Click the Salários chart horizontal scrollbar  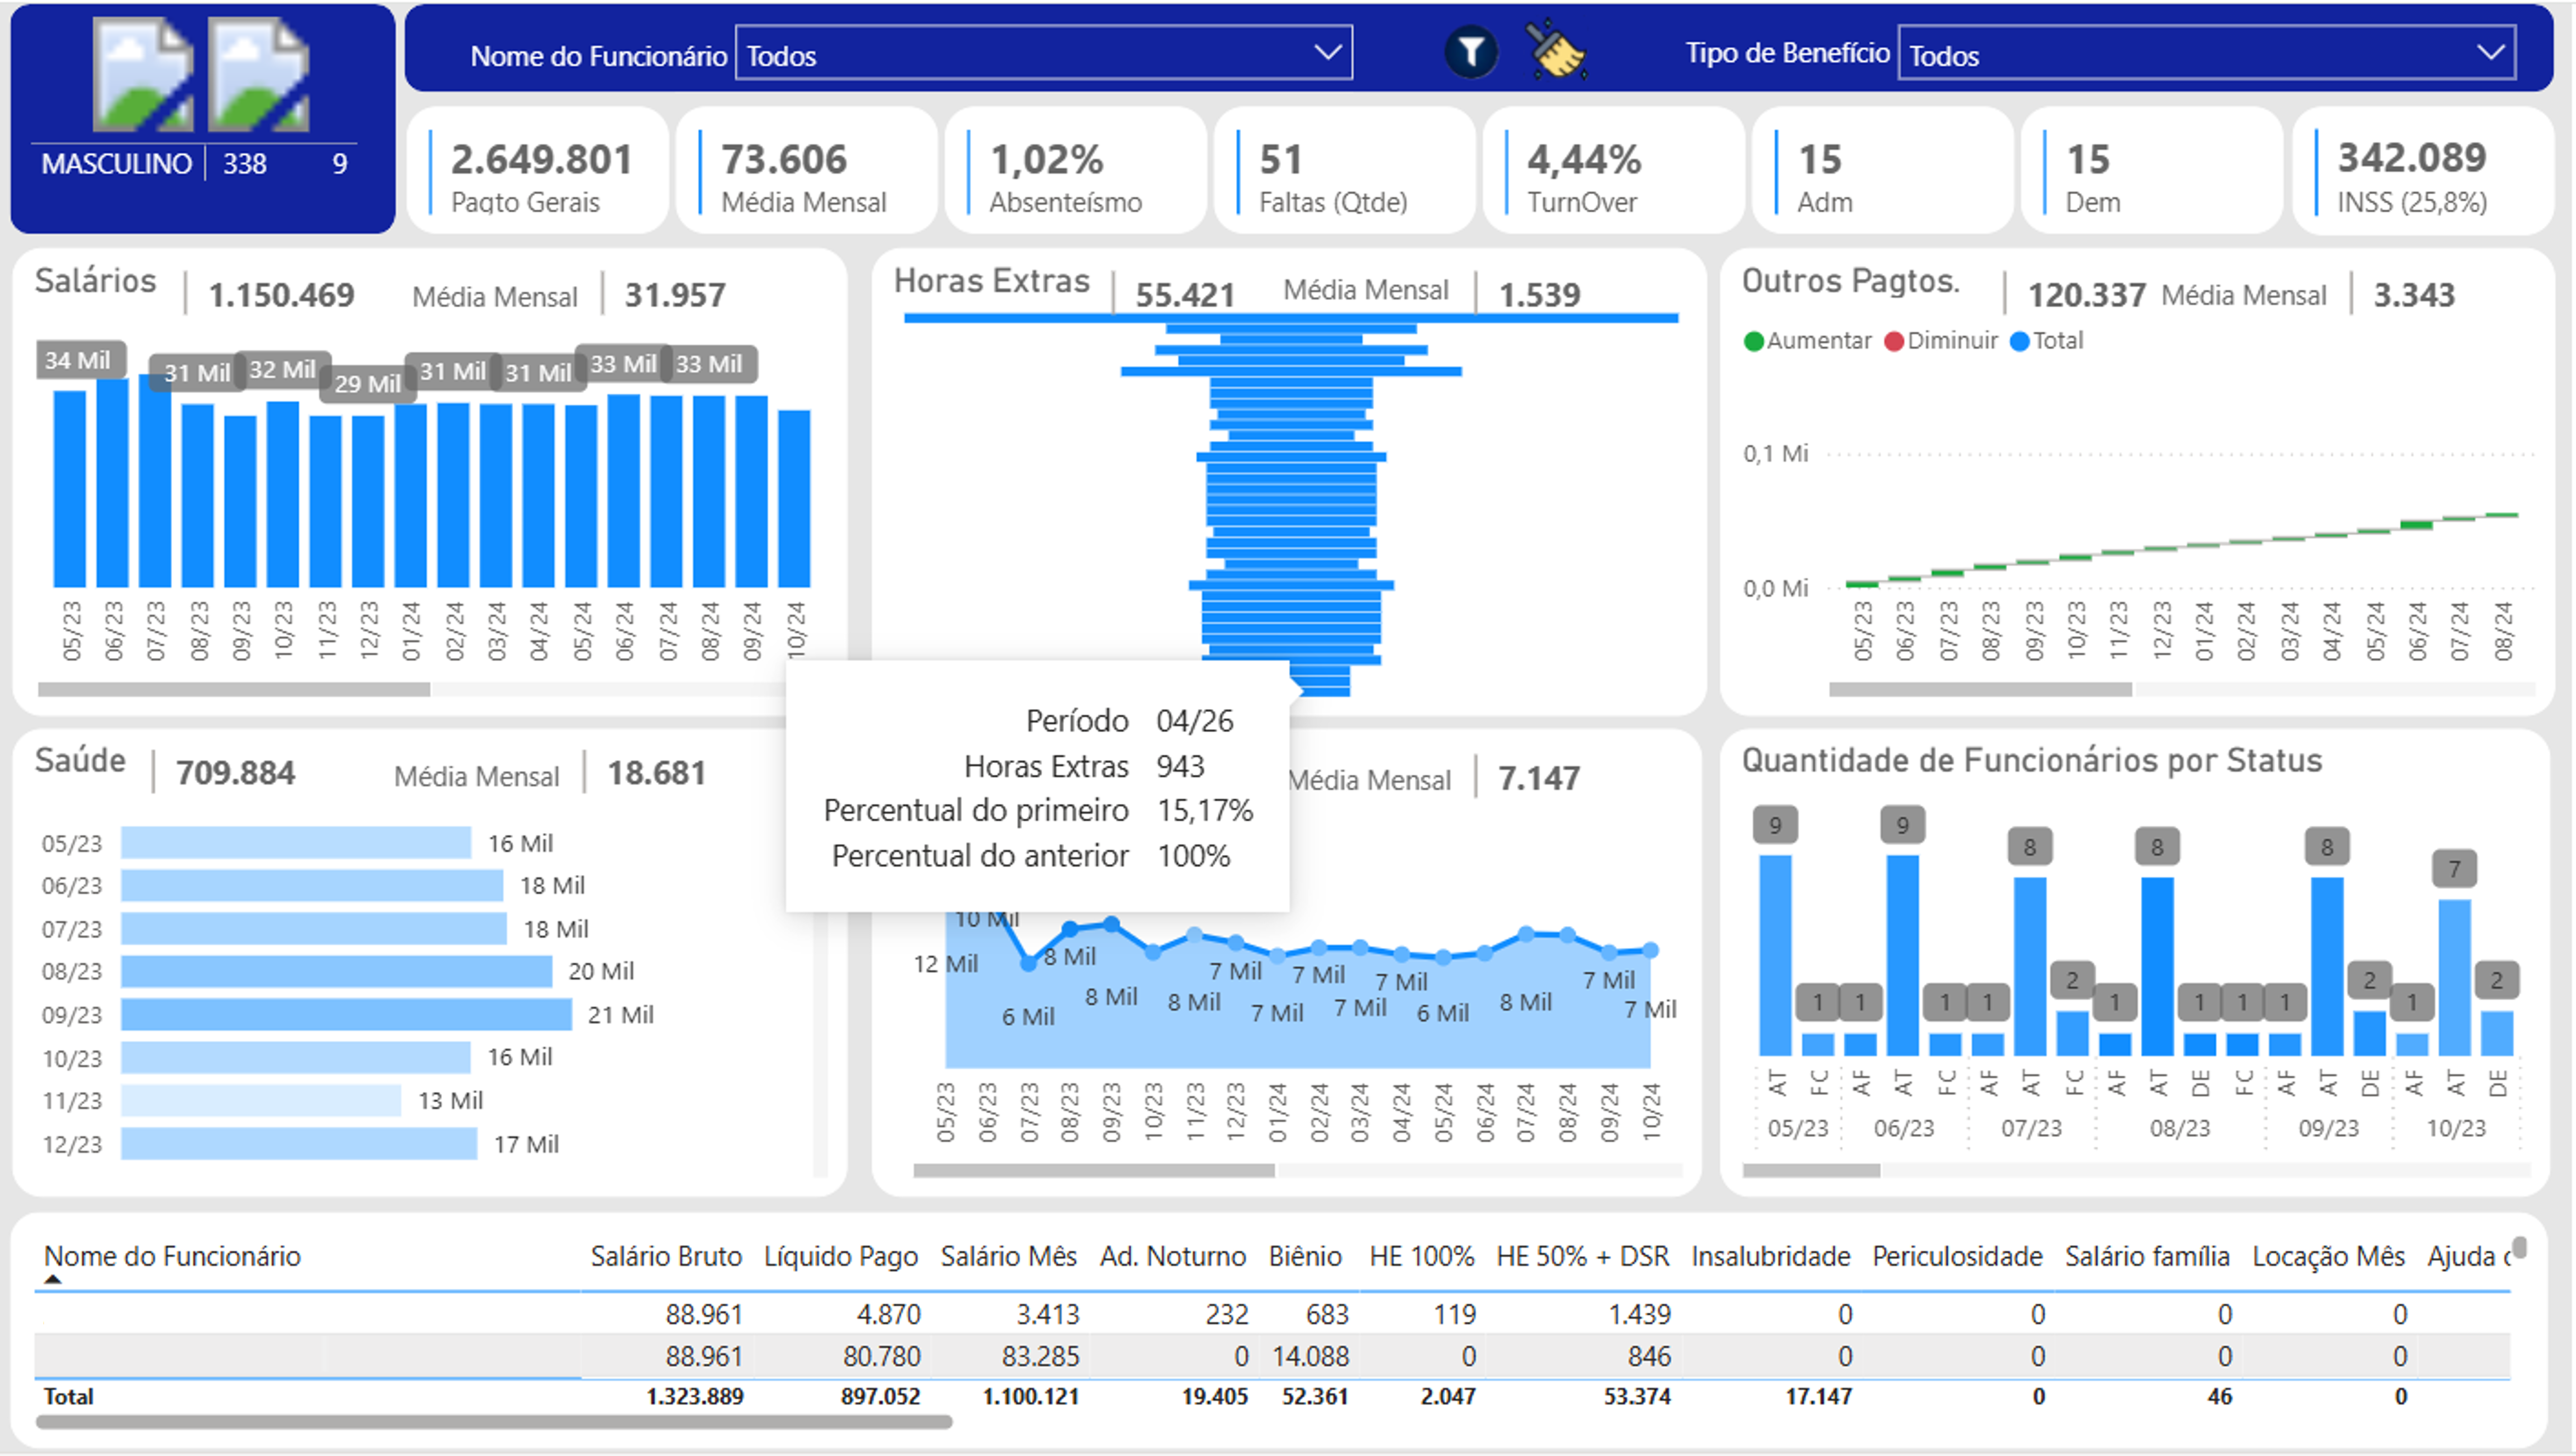tap(234, 689)
